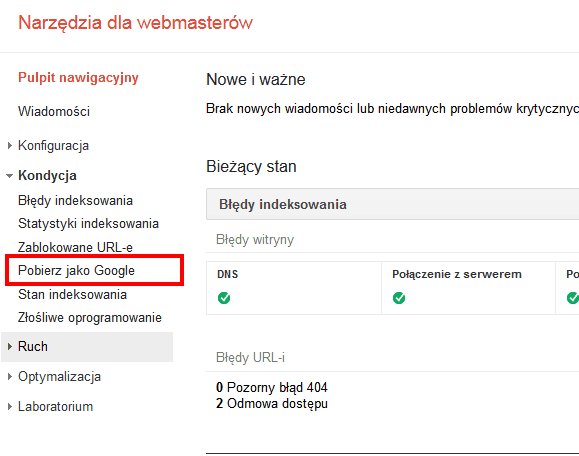The width and height of the screenshot is (579, 456).
Task: Click the Nowe i ważne heading
Action: 256,79
